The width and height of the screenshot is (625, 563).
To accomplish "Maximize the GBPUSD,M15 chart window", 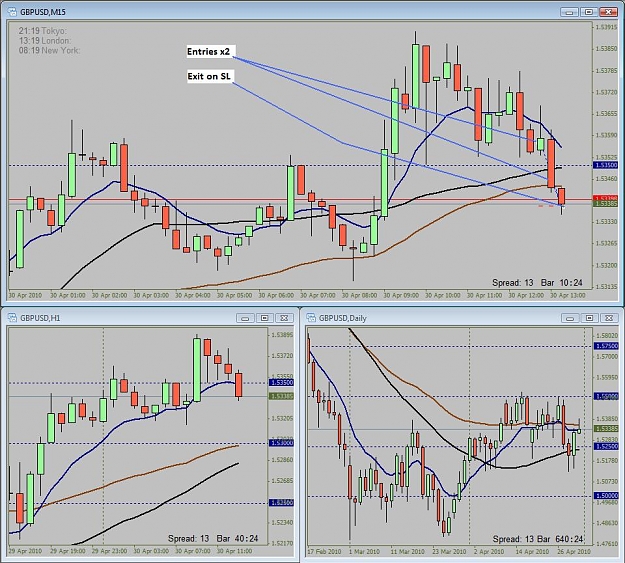I will (x=589, y=12).
